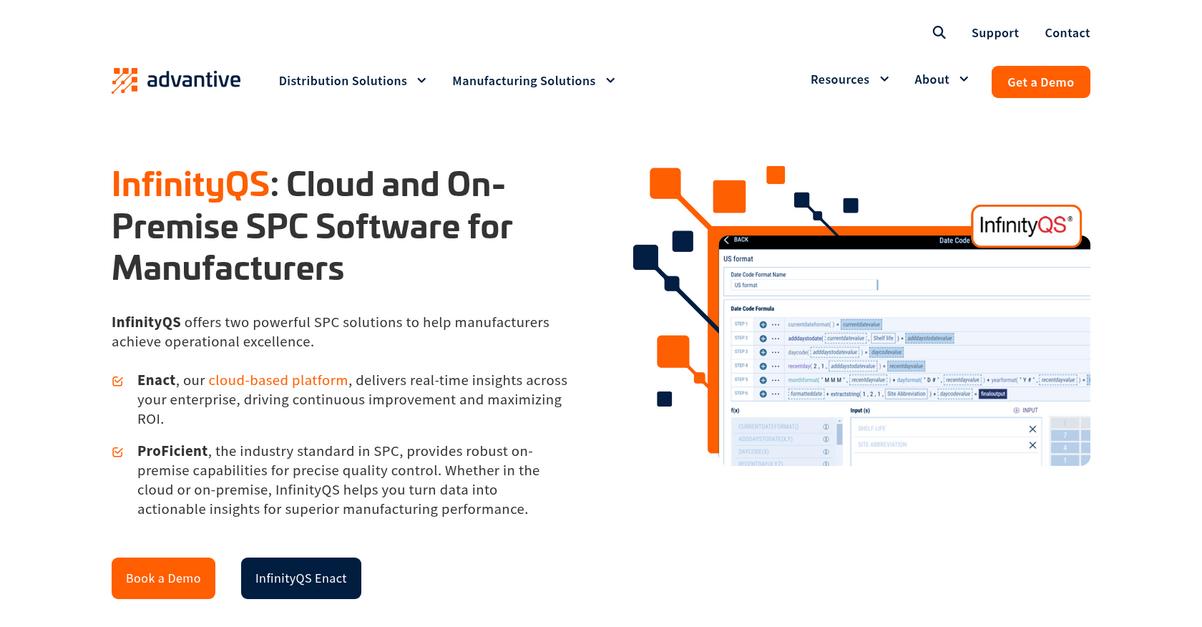Expand the Distribution Solutions menu

(353, 81)
